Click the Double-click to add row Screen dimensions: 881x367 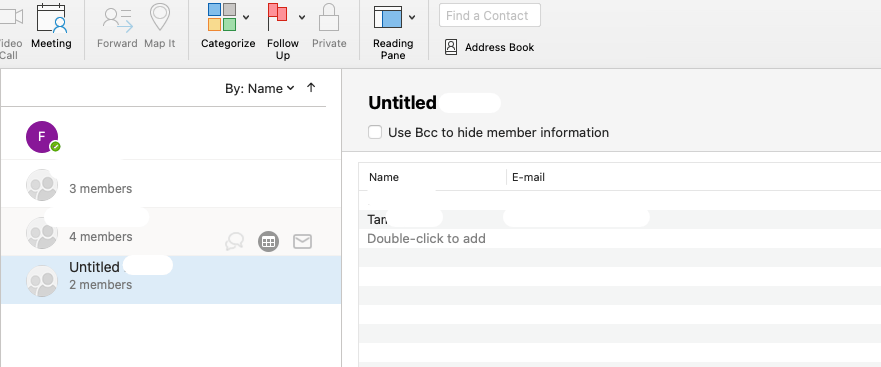tap(620, 238)
